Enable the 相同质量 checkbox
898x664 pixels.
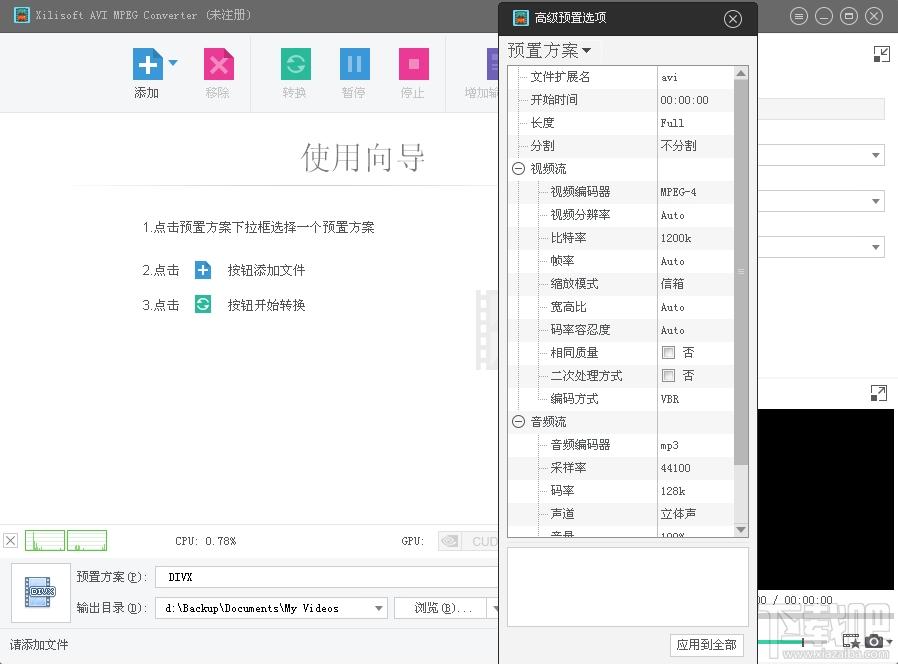click(668, 353)
